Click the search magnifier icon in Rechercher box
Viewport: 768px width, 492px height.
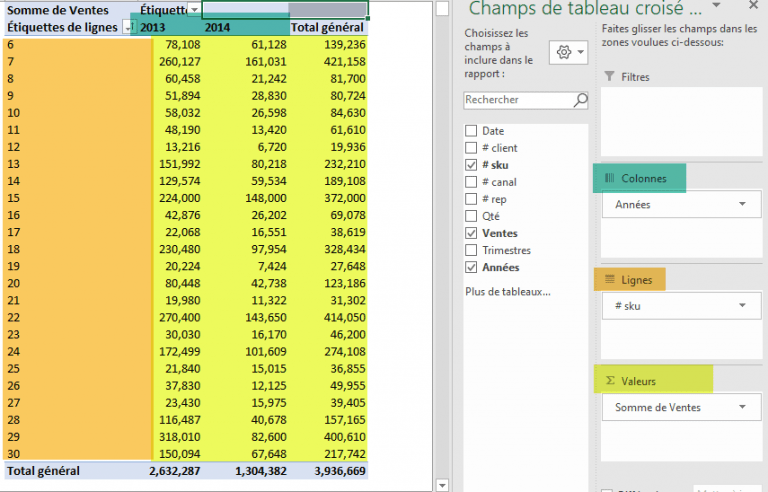(x=580, y=100)
